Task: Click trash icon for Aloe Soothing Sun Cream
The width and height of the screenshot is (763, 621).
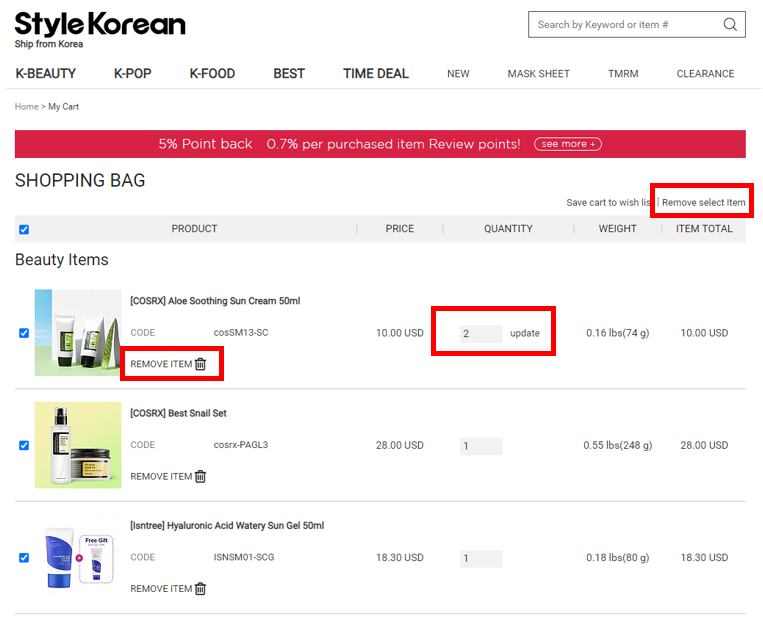Action: coord(200,365)
